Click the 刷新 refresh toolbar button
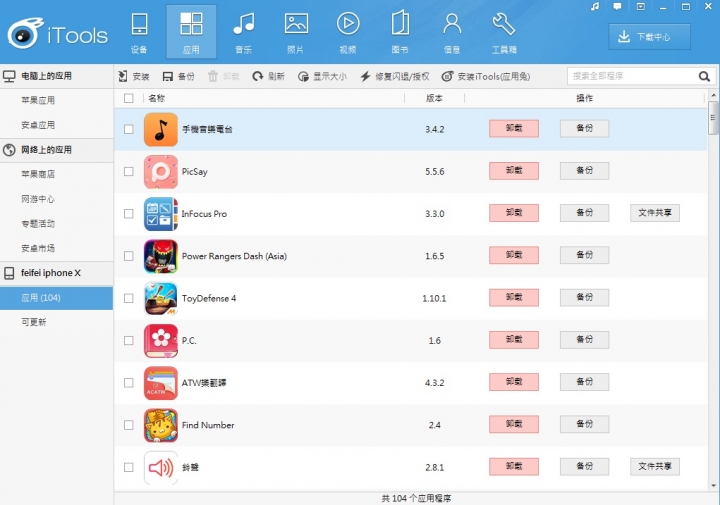The width and height of the screenshot is (720, 505). (268, 76)
